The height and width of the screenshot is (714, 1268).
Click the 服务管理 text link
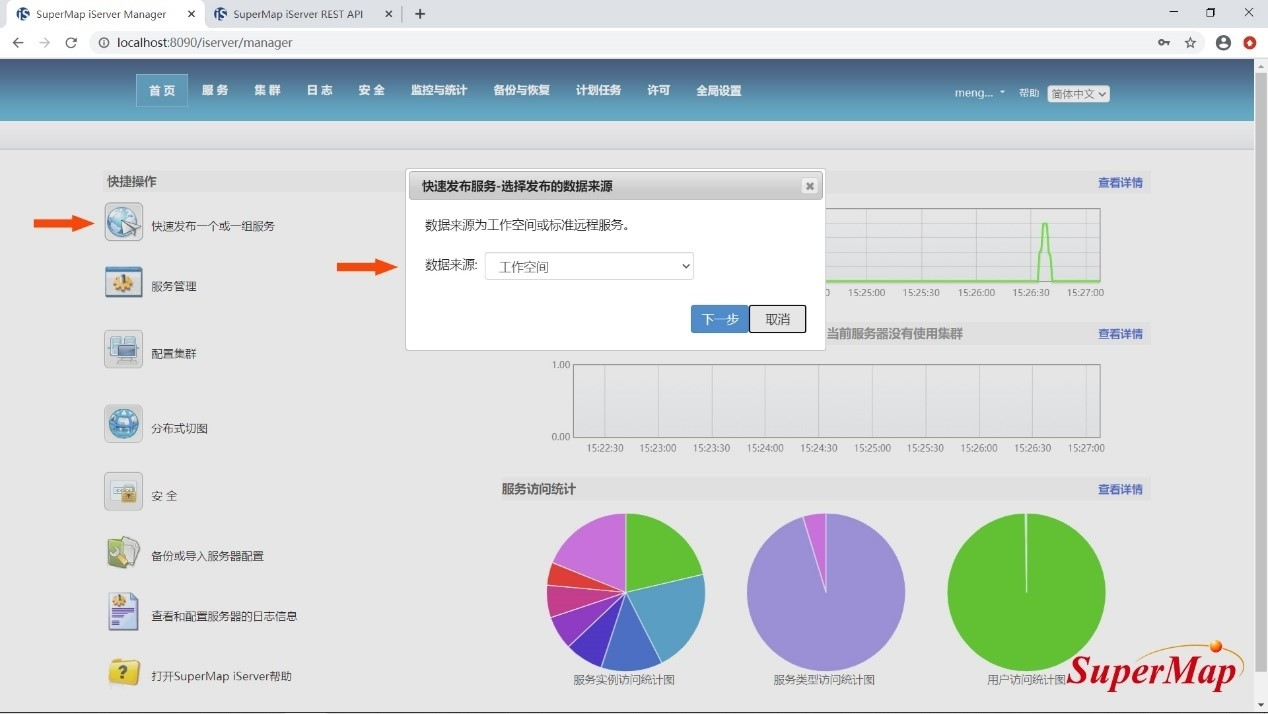174,286
